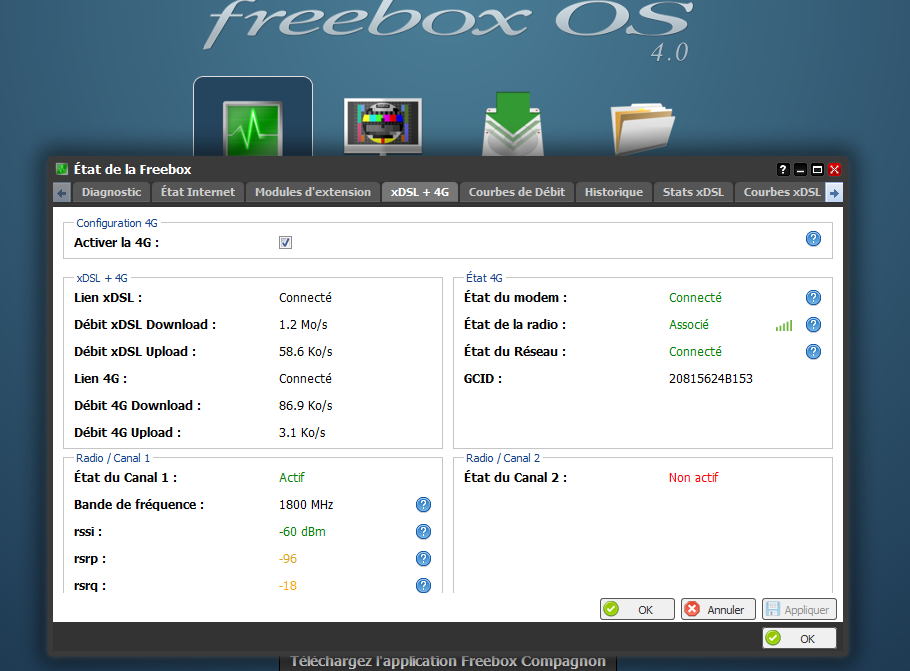Screen dimensions: 910x671
Task: Click the Connecté value of Lien 4G
Action: tap(305, 379)
